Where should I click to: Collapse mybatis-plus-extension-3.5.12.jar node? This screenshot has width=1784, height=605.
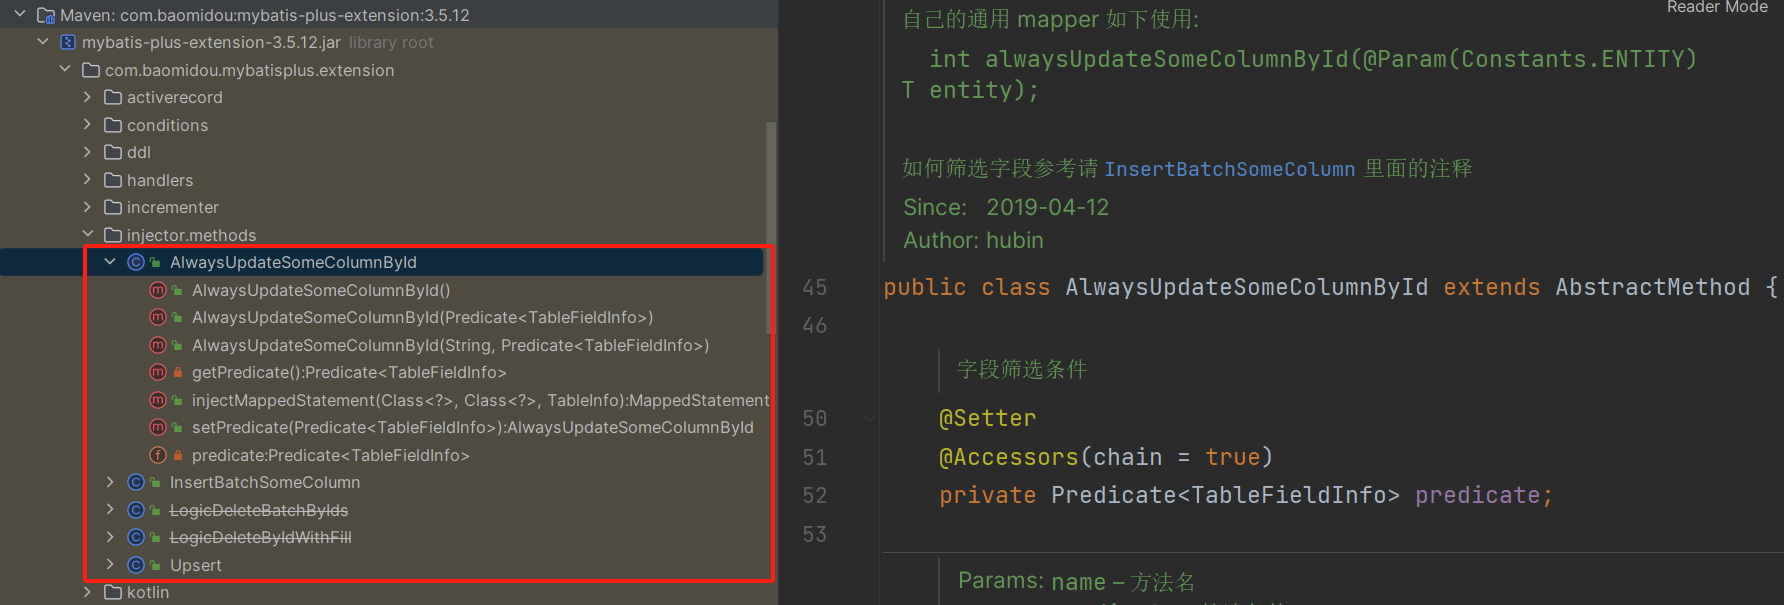click(43, 42)
